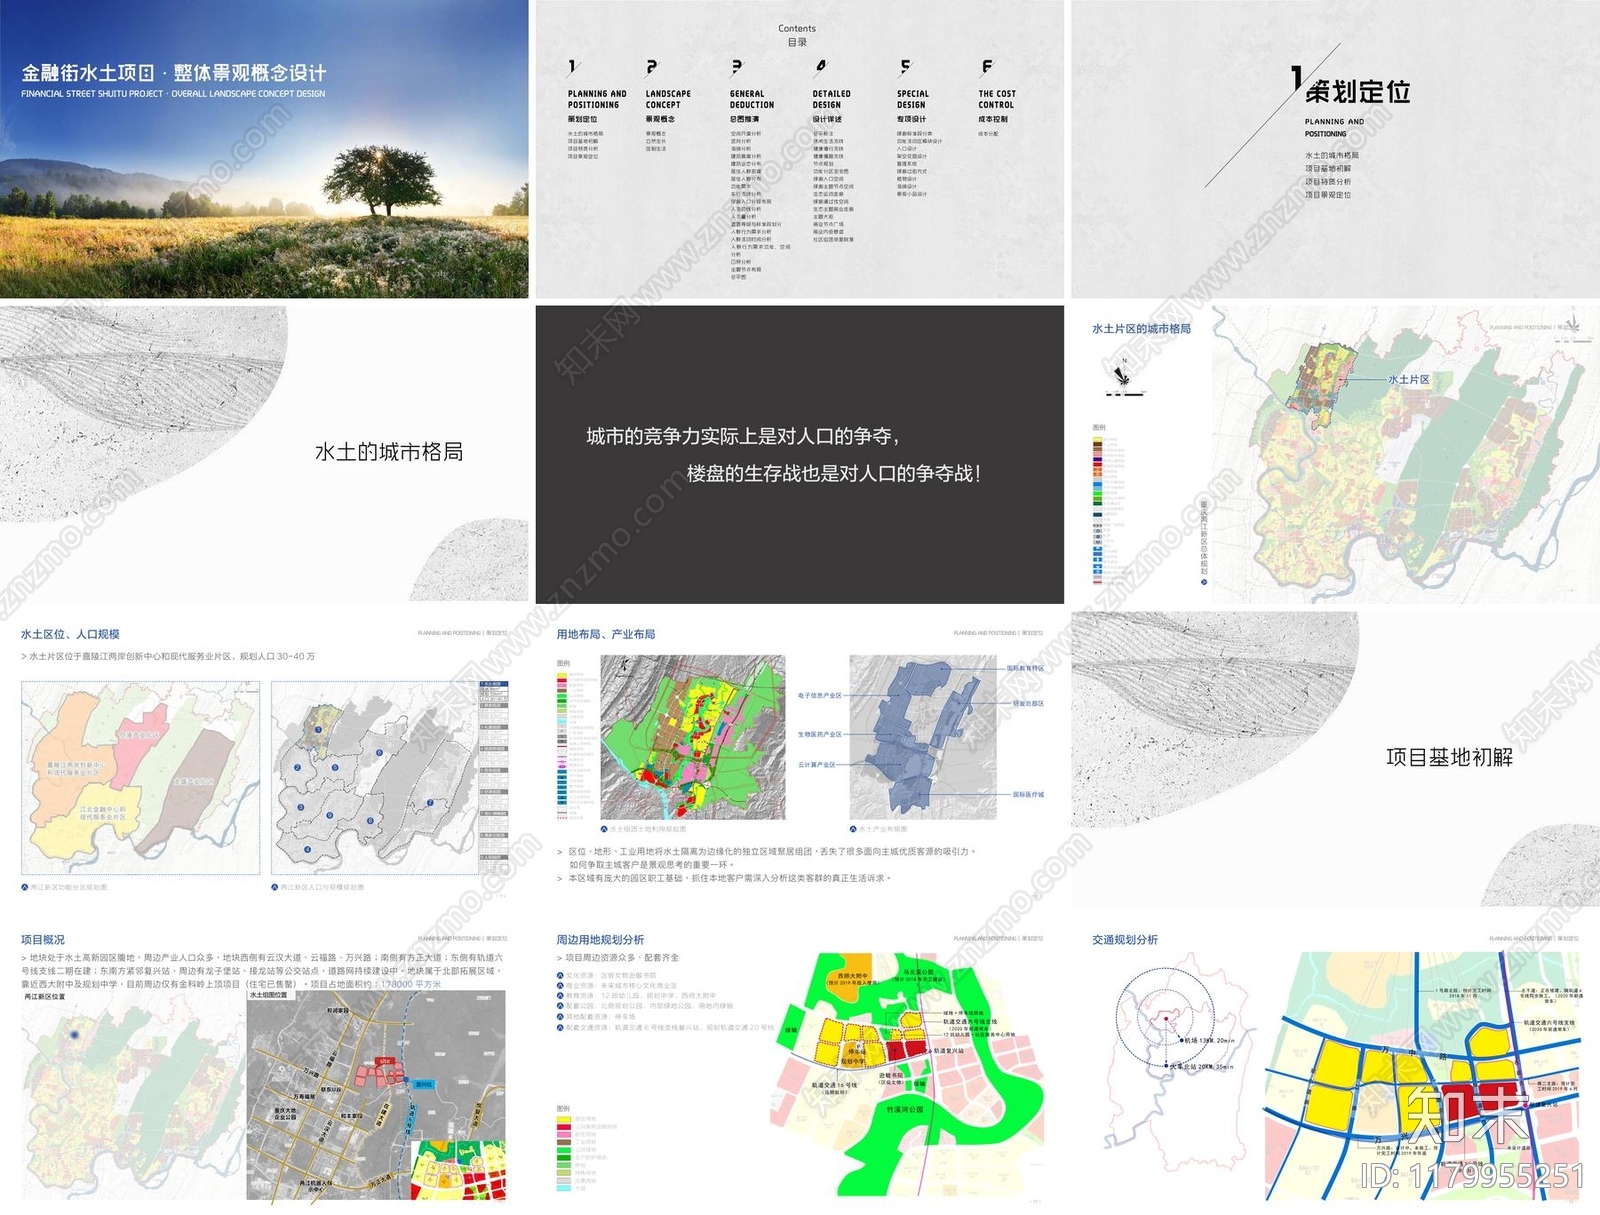This screenshot has width=1600, height=1215.
Task: Select THE COST CONTROL heading in contents
Action: point(996,99)
